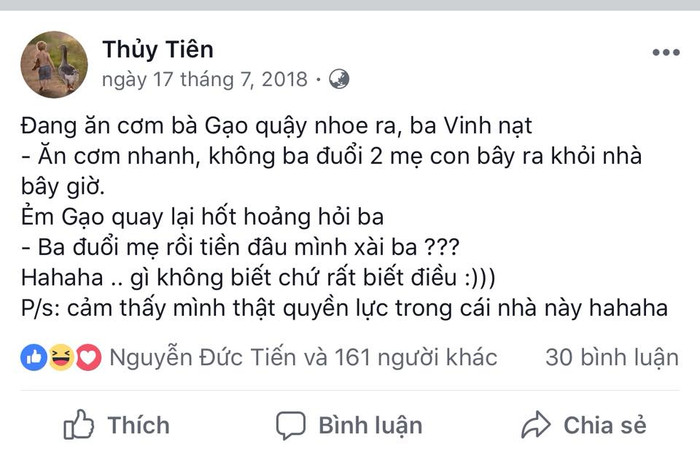Click the blue like reaction icon
The image size is (700, 449).
[x=34, y=358]
